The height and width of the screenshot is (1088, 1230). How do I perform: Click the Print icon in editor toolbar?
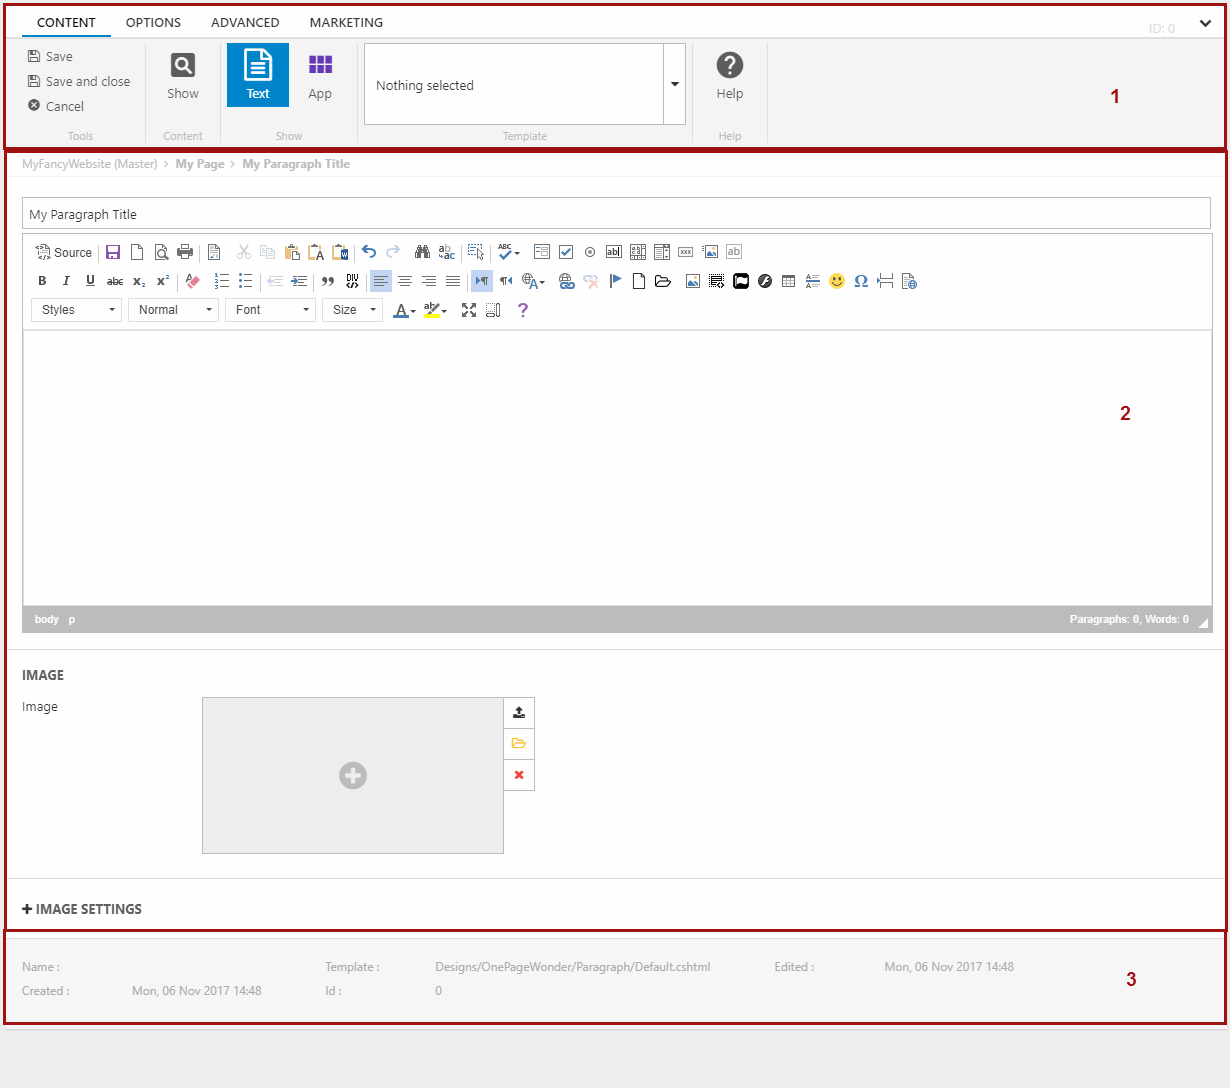[185, 252]
